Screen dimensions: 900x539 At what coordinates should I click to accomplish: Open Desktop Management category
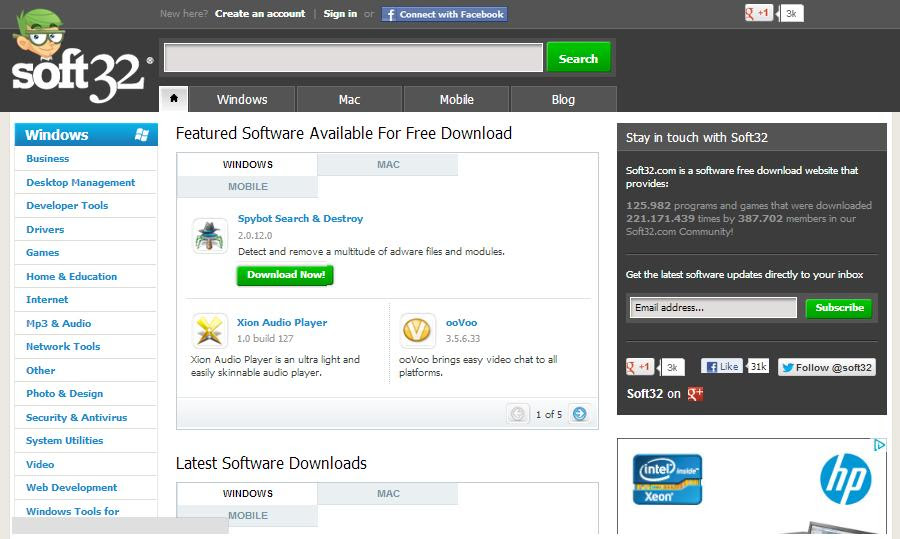[80, 183]
